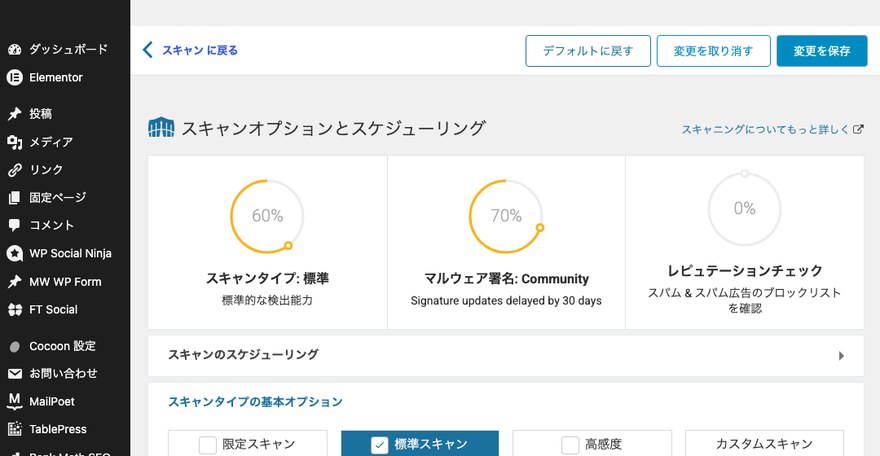Click the chain icon beside リンク
Viewport: 880px width, 456px height.
(x=15, y=170)
